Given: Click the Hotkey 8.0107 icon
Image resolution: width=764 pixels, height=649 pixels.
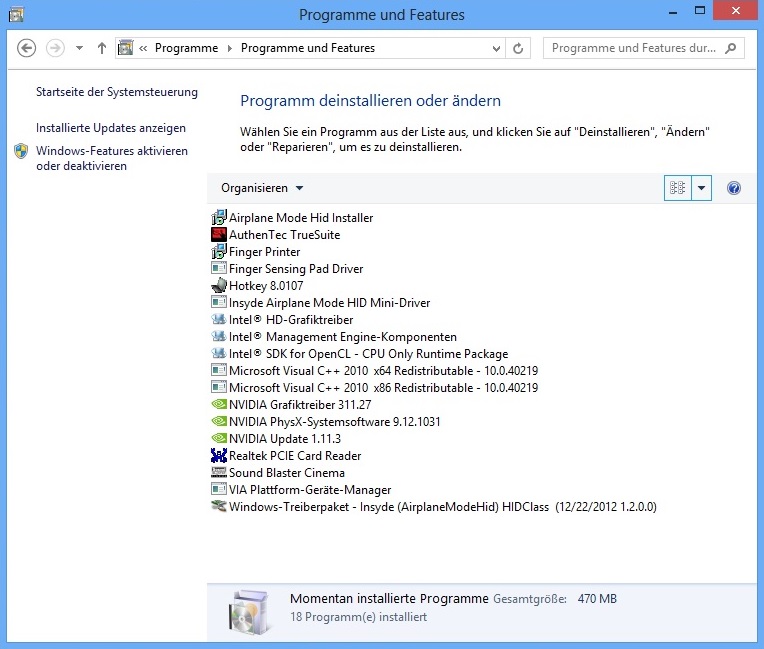Looking at the screenshot, I should [x=219, y=286].
